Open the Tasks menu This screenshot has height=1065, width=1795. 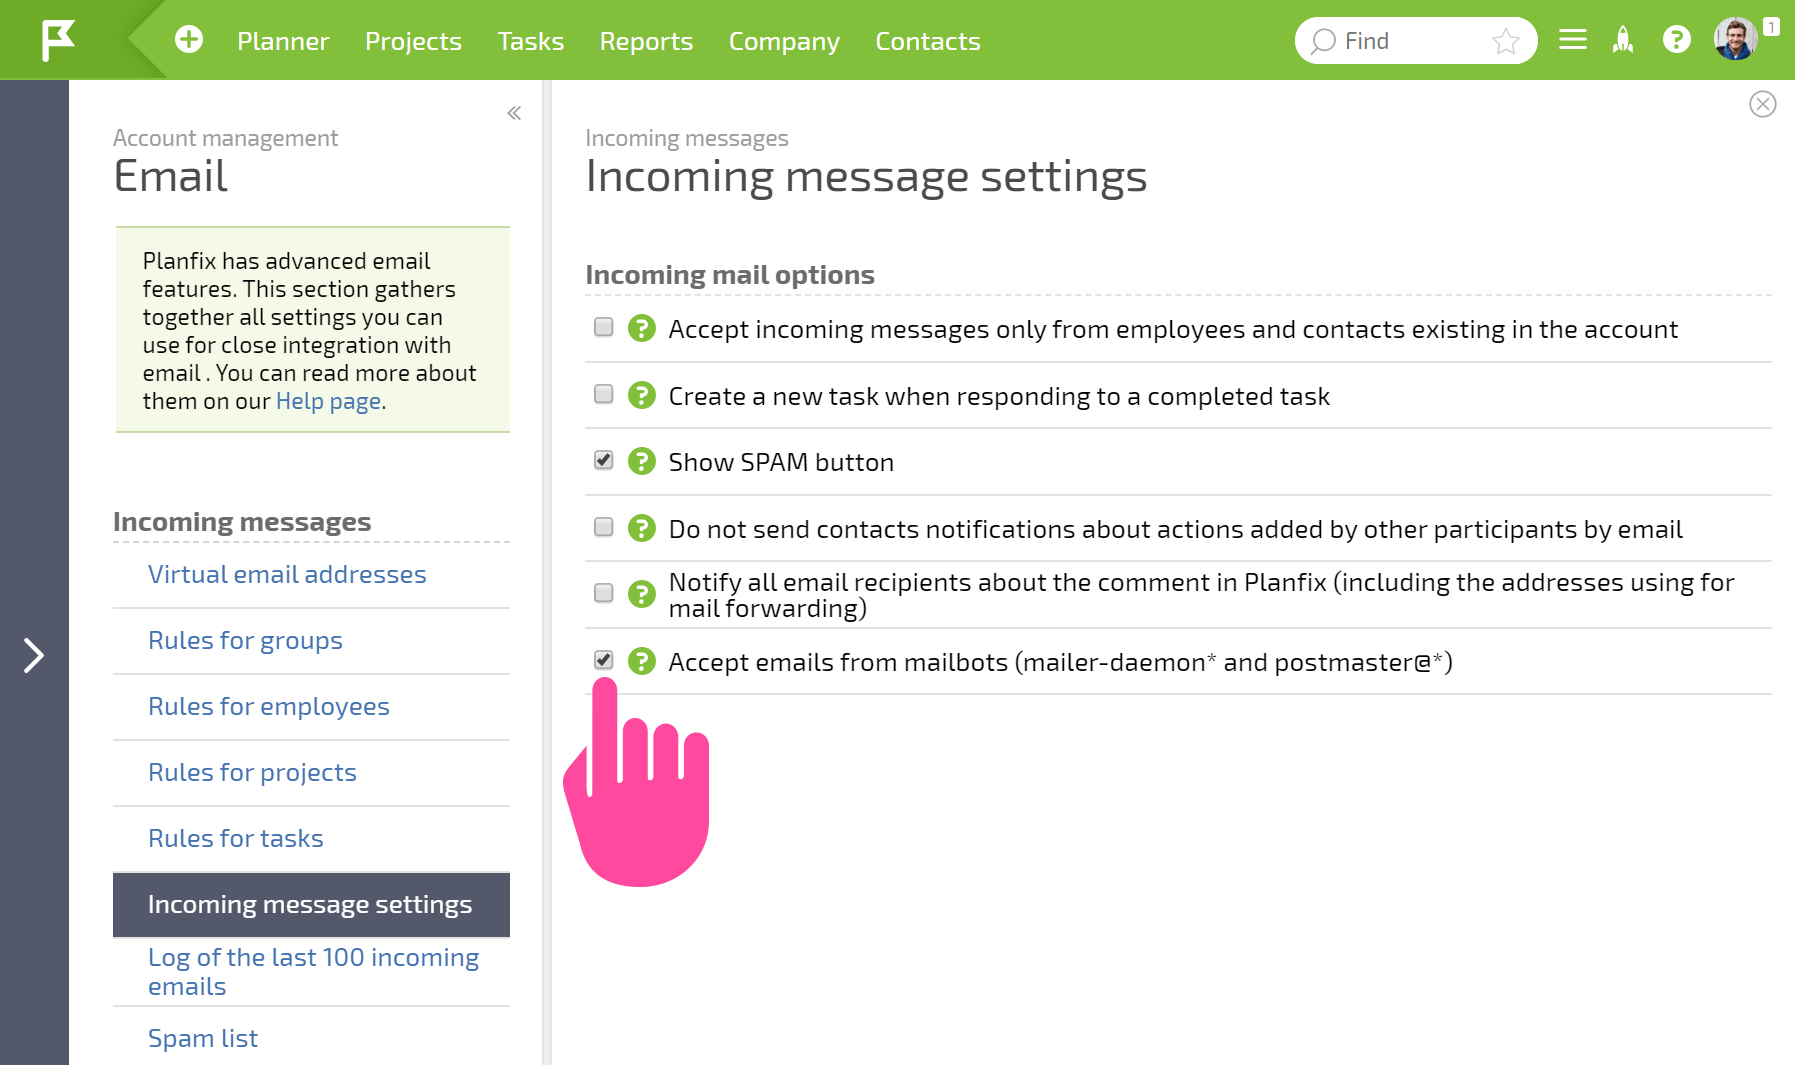click(x=531, y=41)
